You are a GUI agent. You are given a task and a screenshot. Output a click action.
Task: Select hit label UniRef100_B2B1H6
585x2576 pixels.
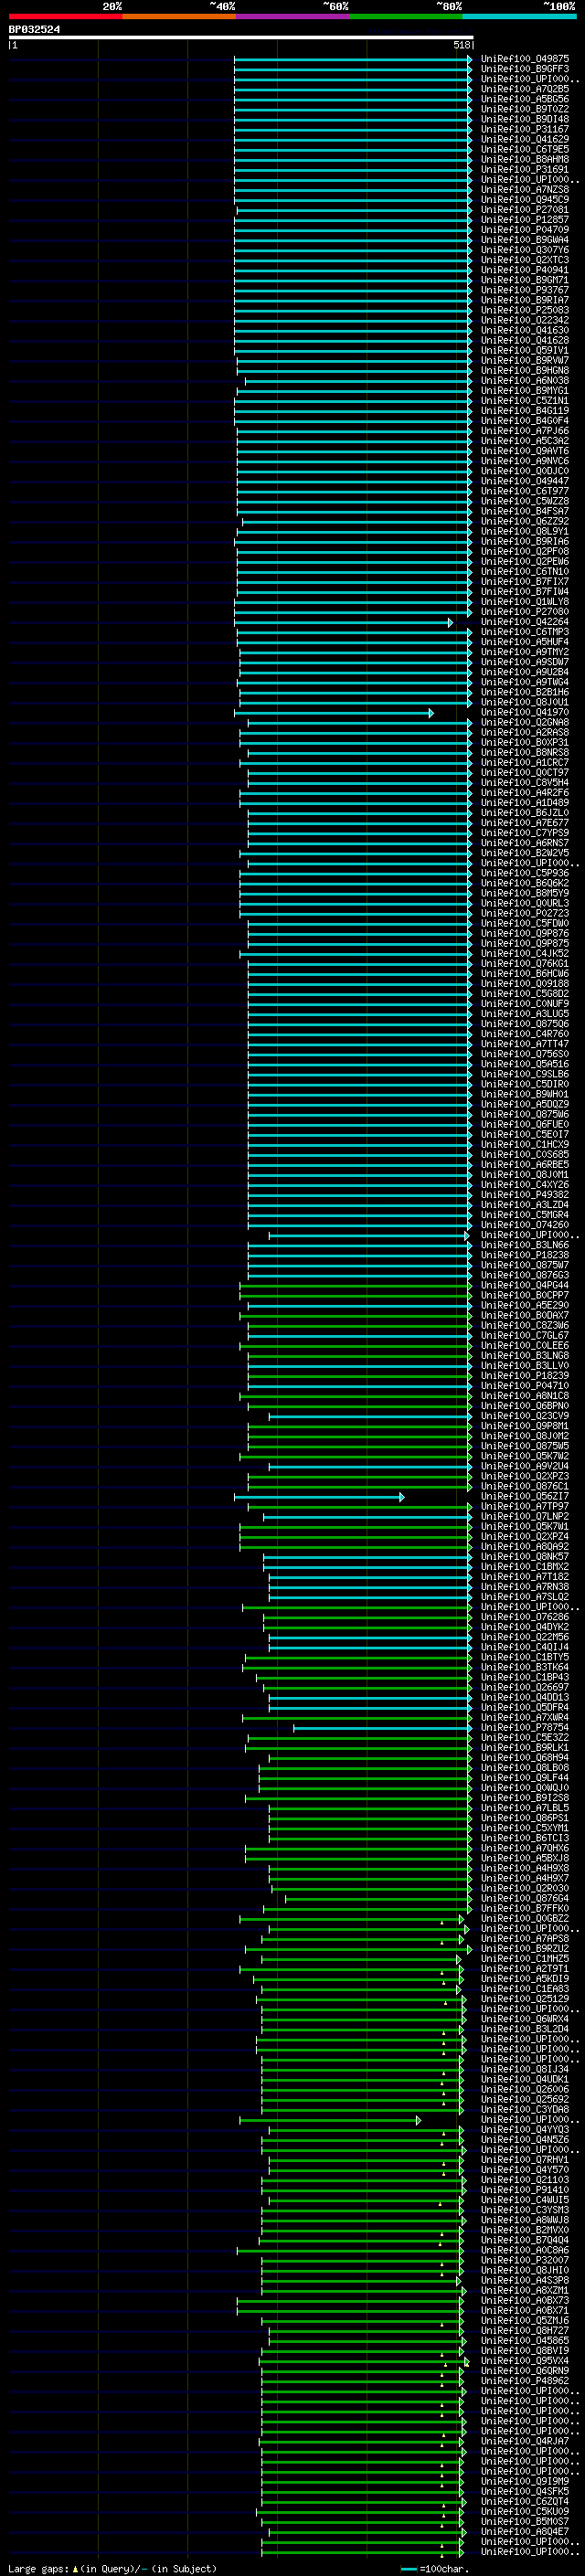pyautogui.click(x=525, y=692)
